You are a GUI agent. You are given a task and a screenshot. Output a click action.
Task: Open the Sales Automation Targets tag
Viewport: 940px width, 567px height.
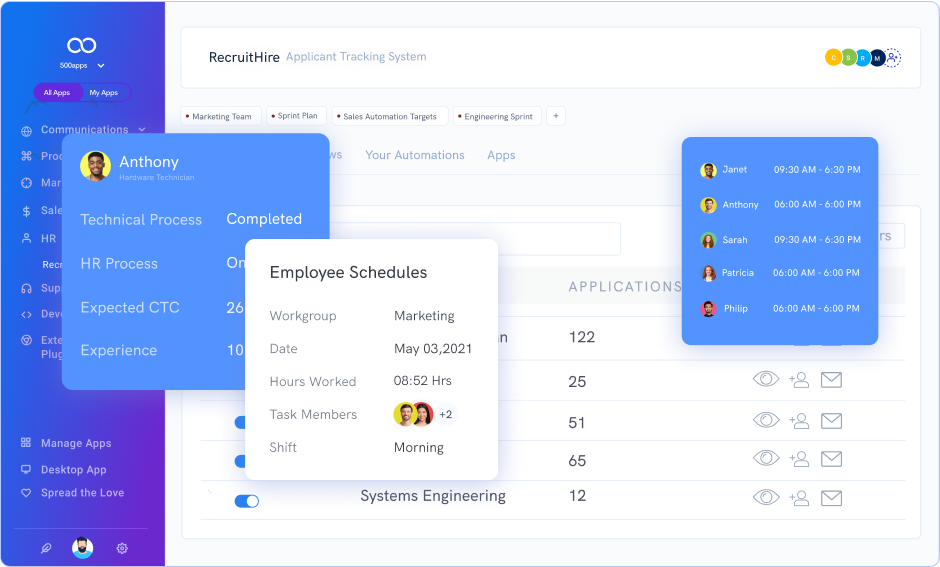click(x=390, y=116)
